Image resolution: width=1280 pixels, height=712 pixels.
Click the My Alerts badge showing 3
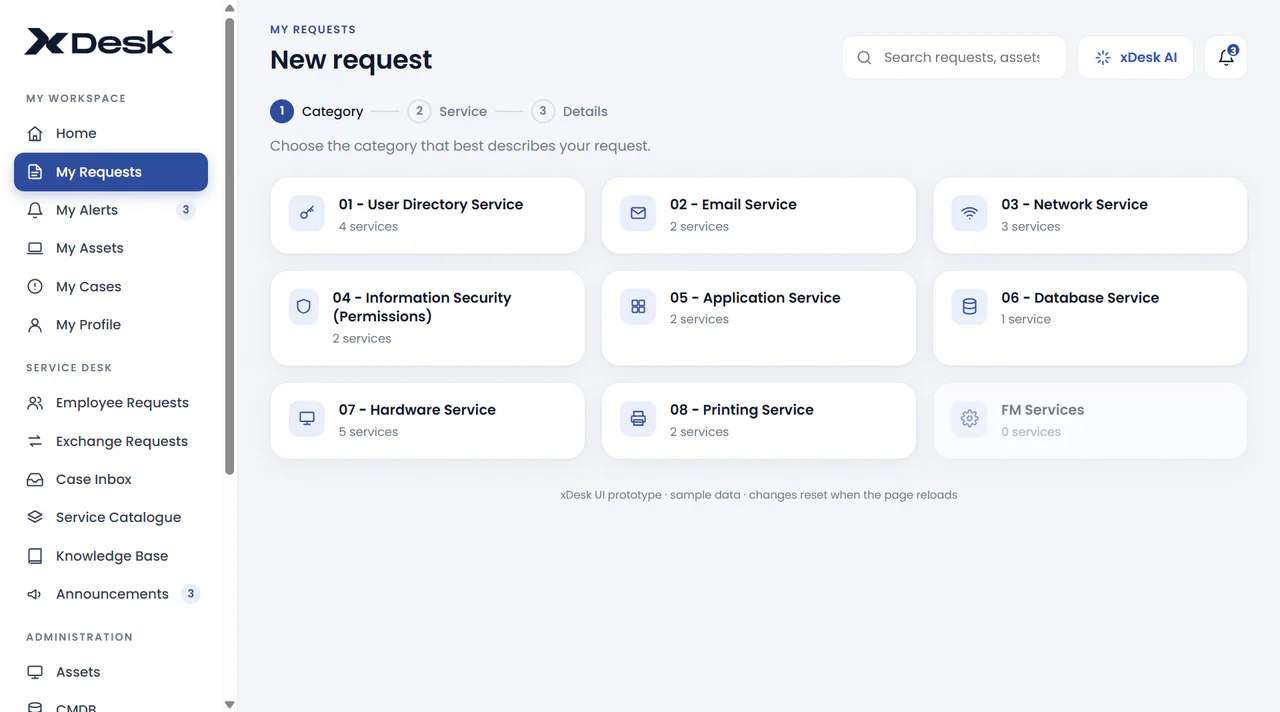[185, 210]
